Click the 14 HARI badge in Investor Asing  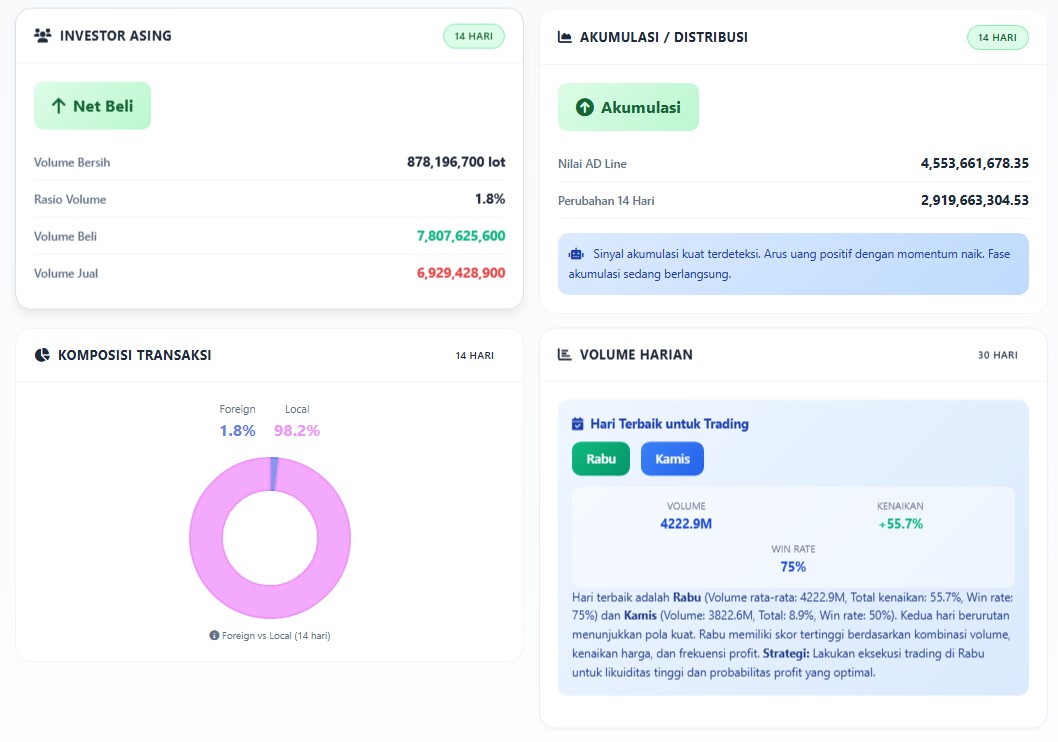point(474,36)
